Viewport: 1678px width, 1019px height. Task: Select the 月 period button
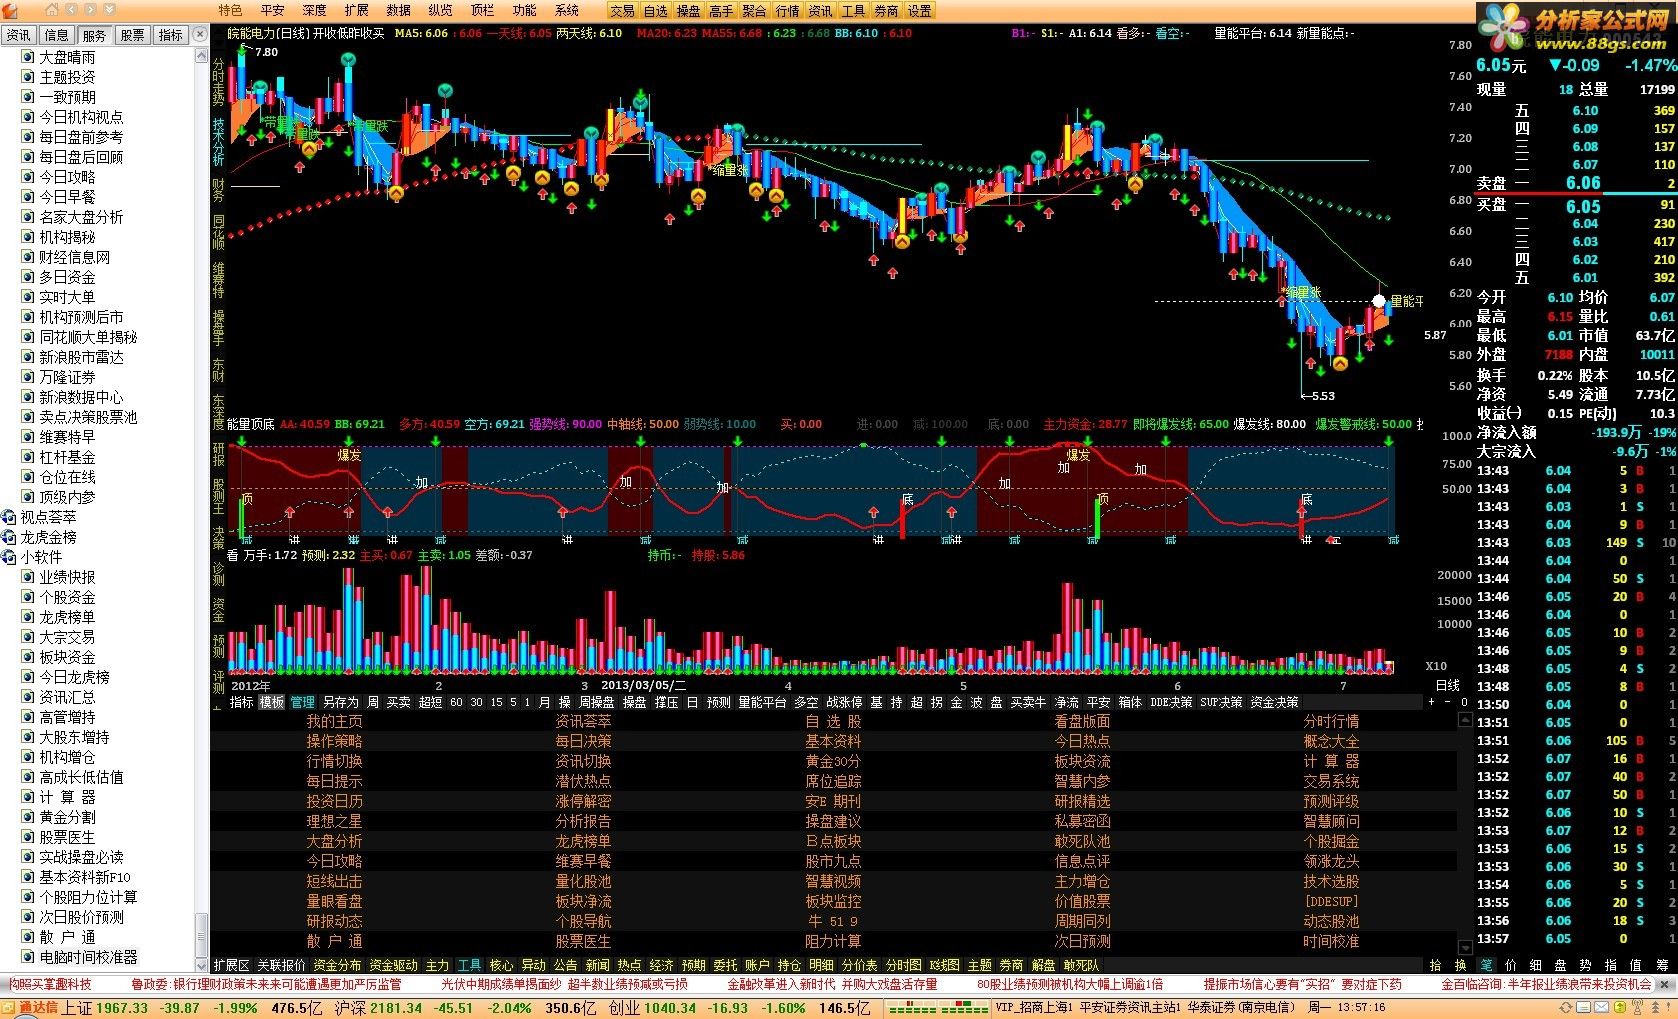(x=544, y=702)
